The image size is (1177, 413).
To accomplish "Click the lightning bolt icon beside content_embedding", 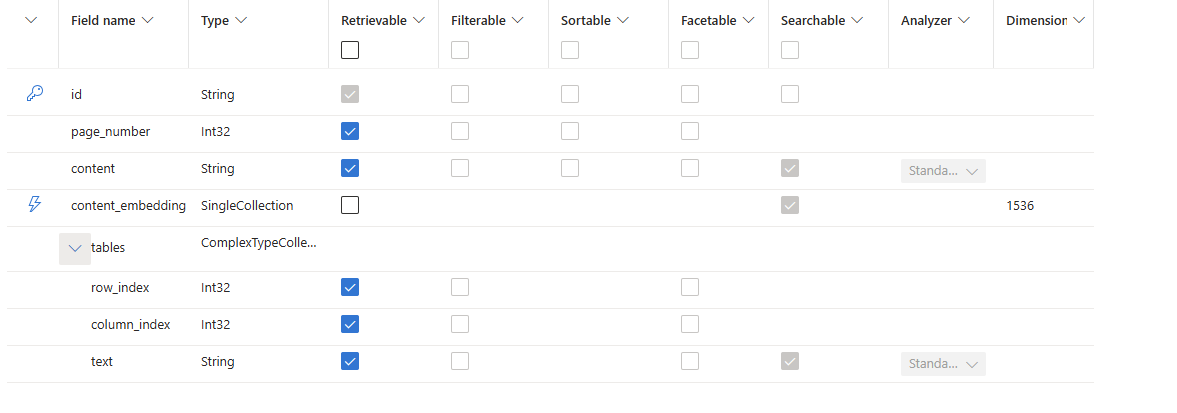I will [x=34, y=205].
